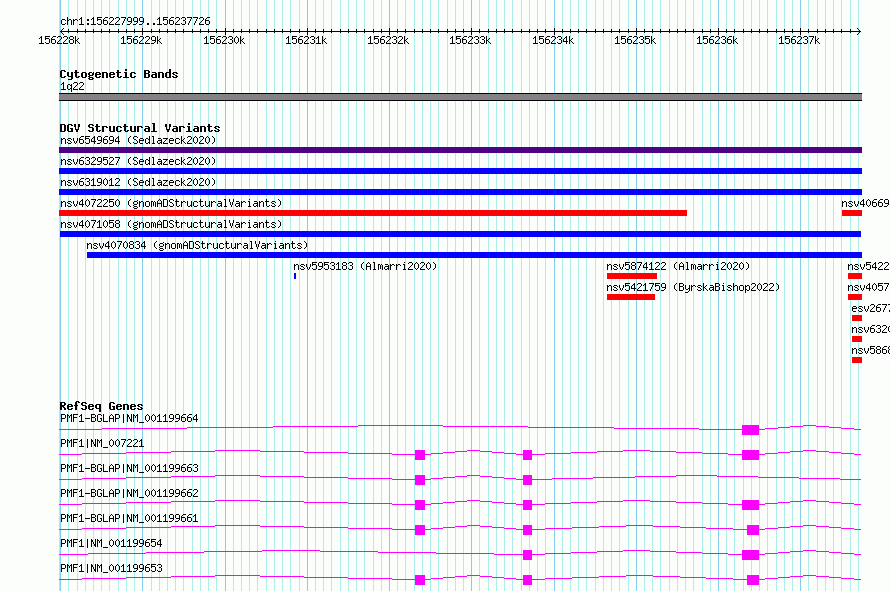The height and width of the screenshot is (591, 890).
Task: Click the PMF1-BGLAP|NM_001199664 transcript label
Action: [129, 418]
